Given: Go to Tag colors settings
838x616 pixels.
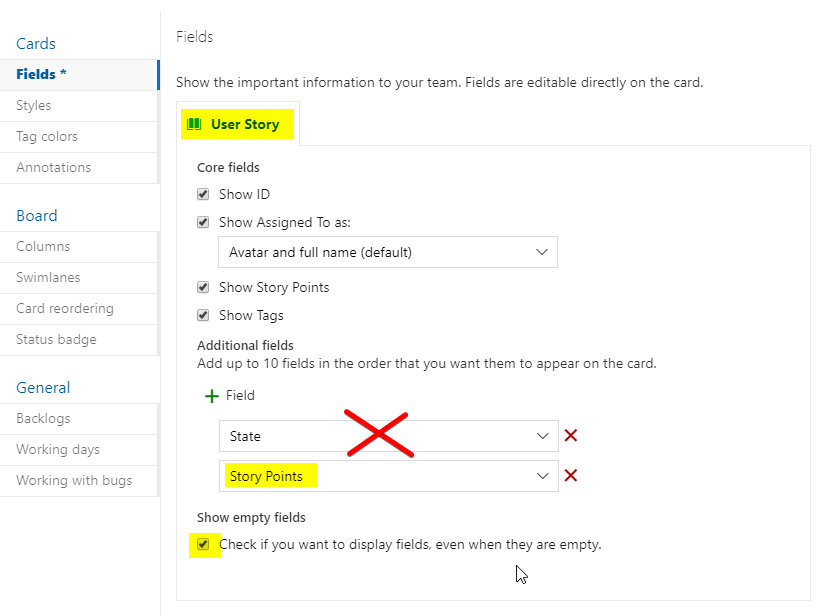Looking at the screenshot, I should click(47, 137).
